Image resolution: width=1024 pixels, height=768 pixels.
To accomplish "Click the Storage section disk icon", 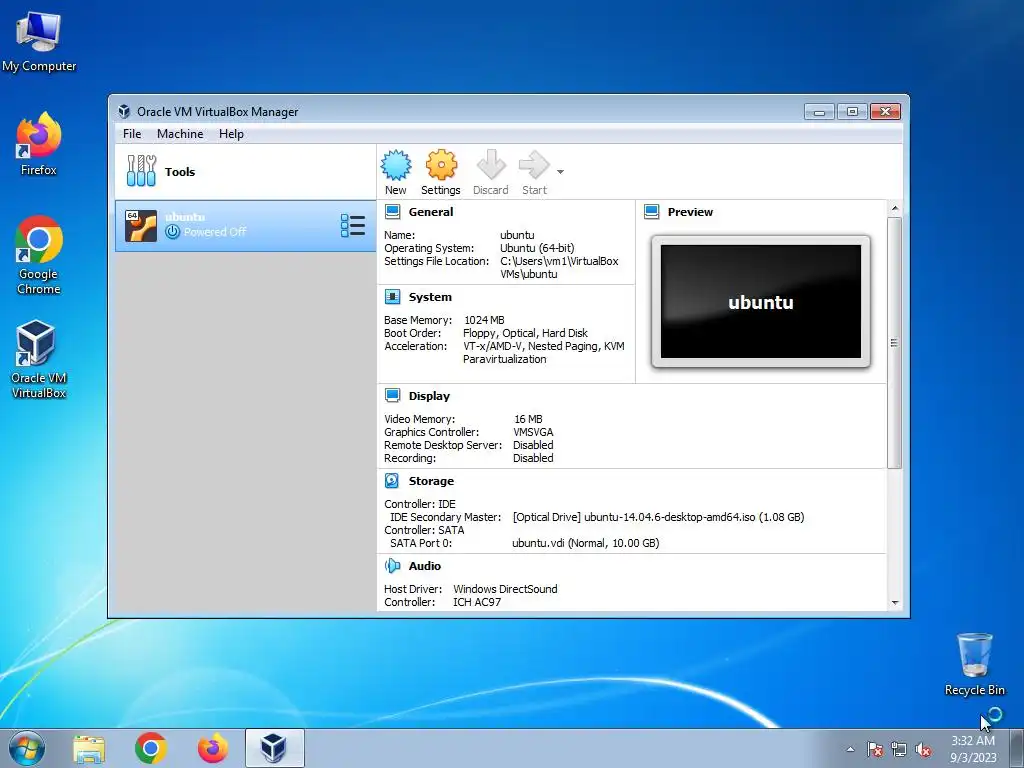I will click(392, 481).
